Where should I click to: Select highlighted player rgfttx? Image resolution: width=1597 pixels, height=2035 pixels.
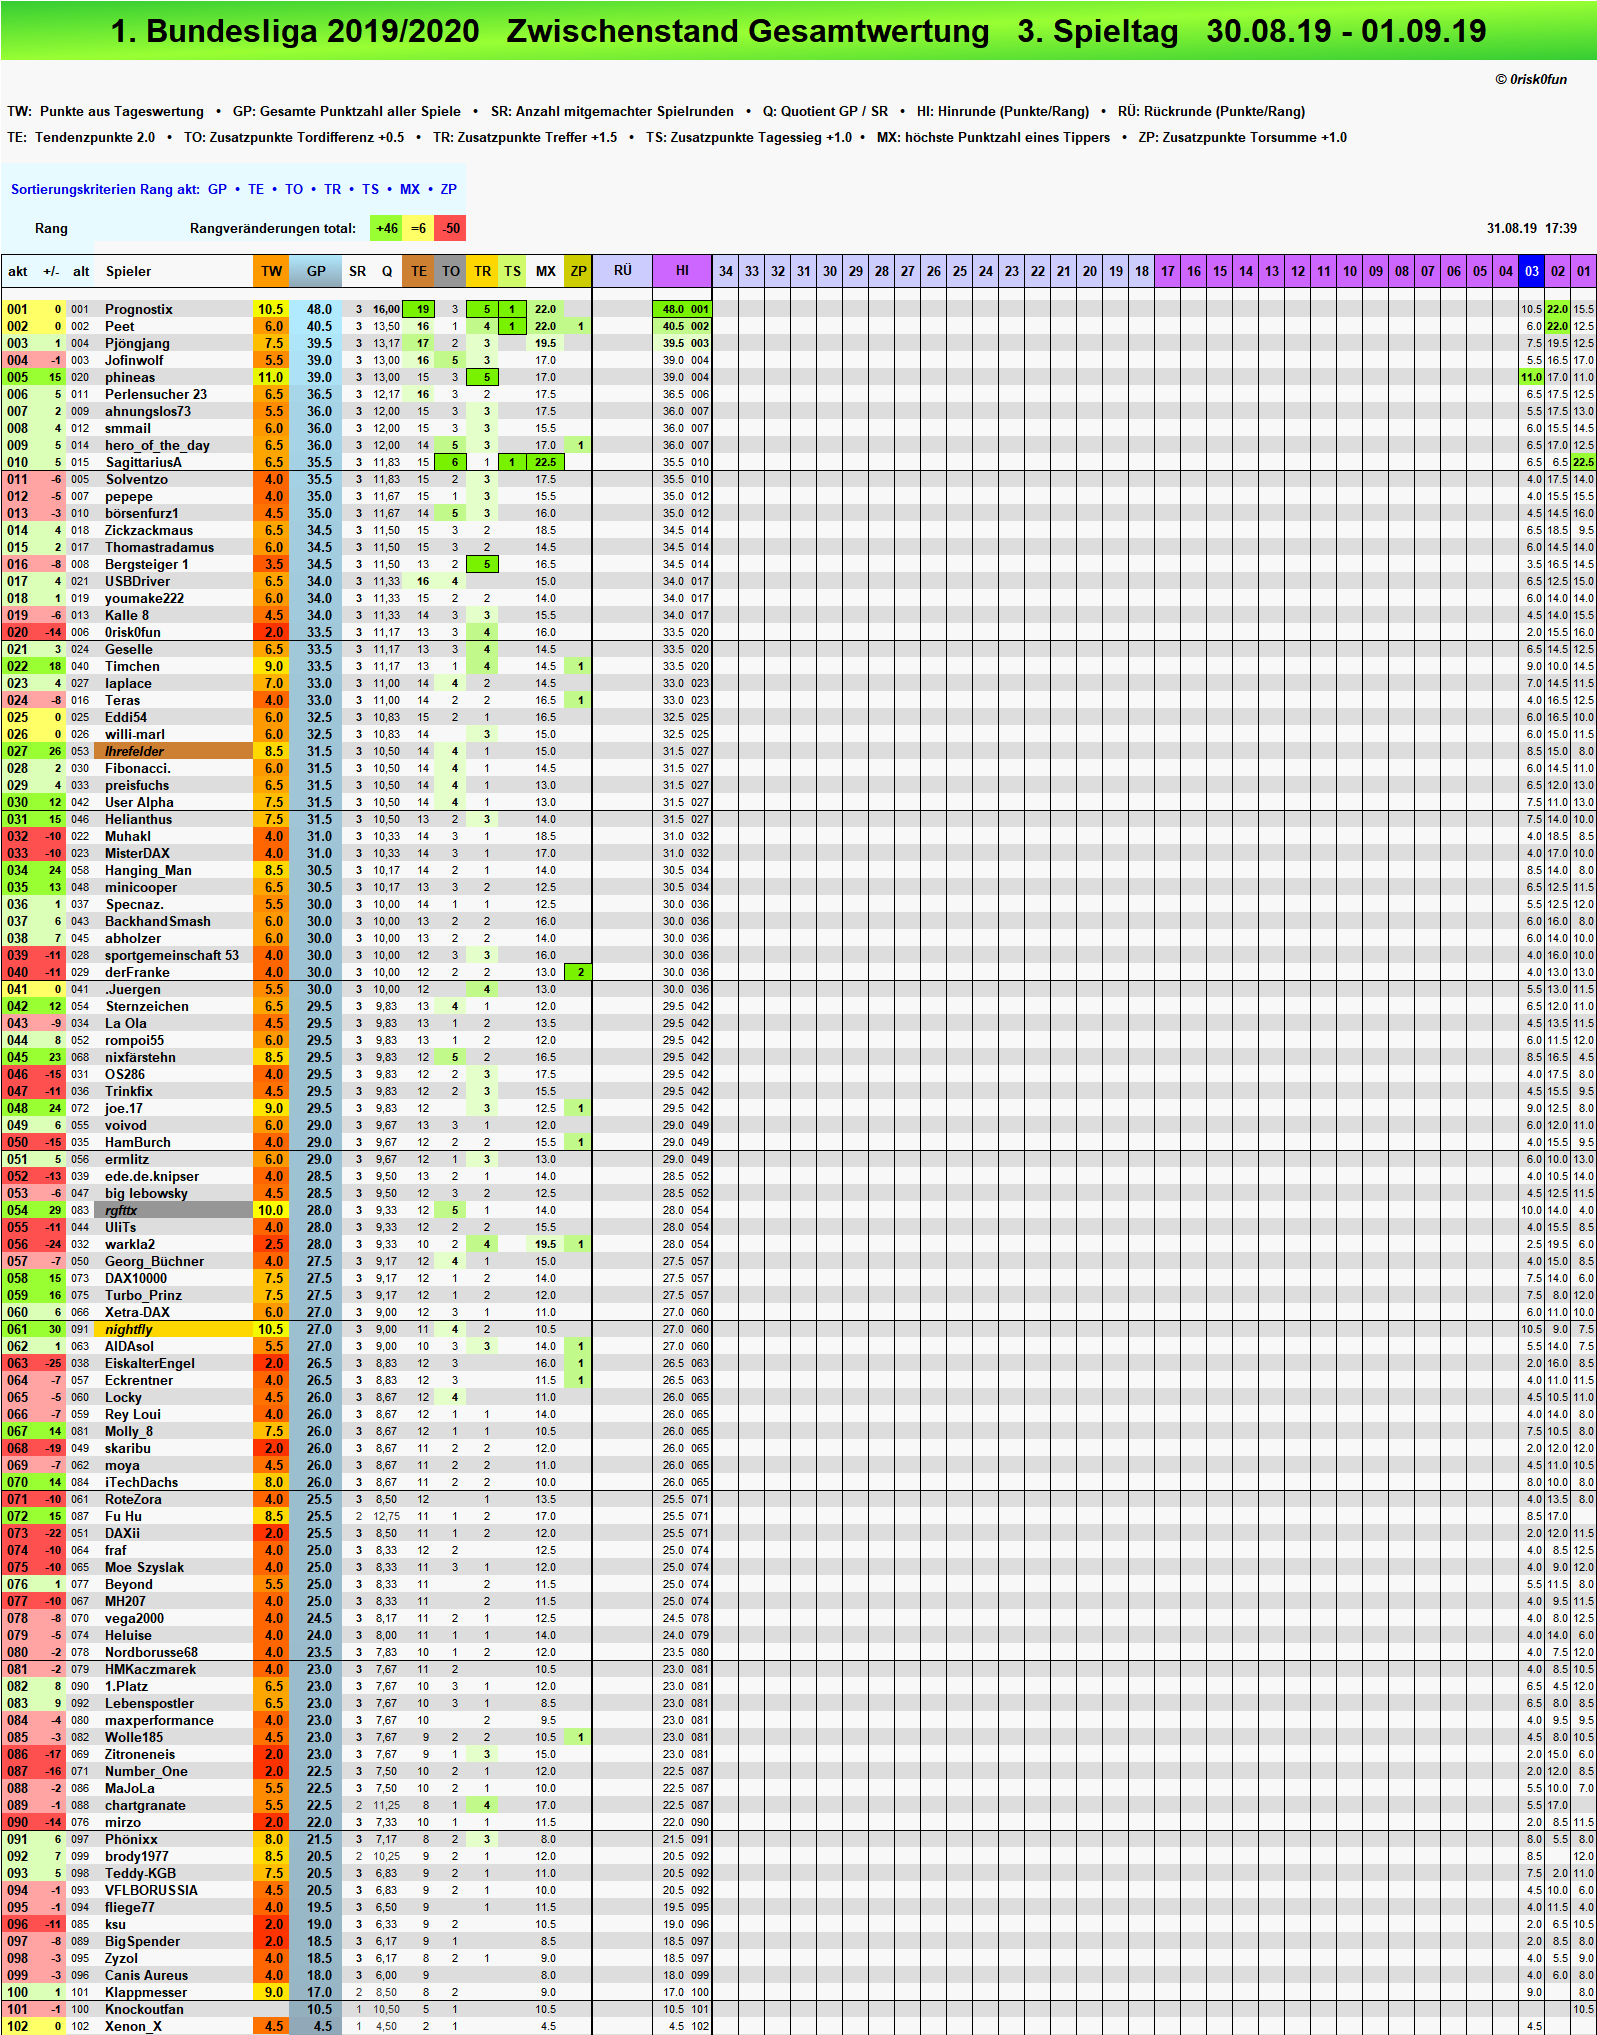(172, 1210)
